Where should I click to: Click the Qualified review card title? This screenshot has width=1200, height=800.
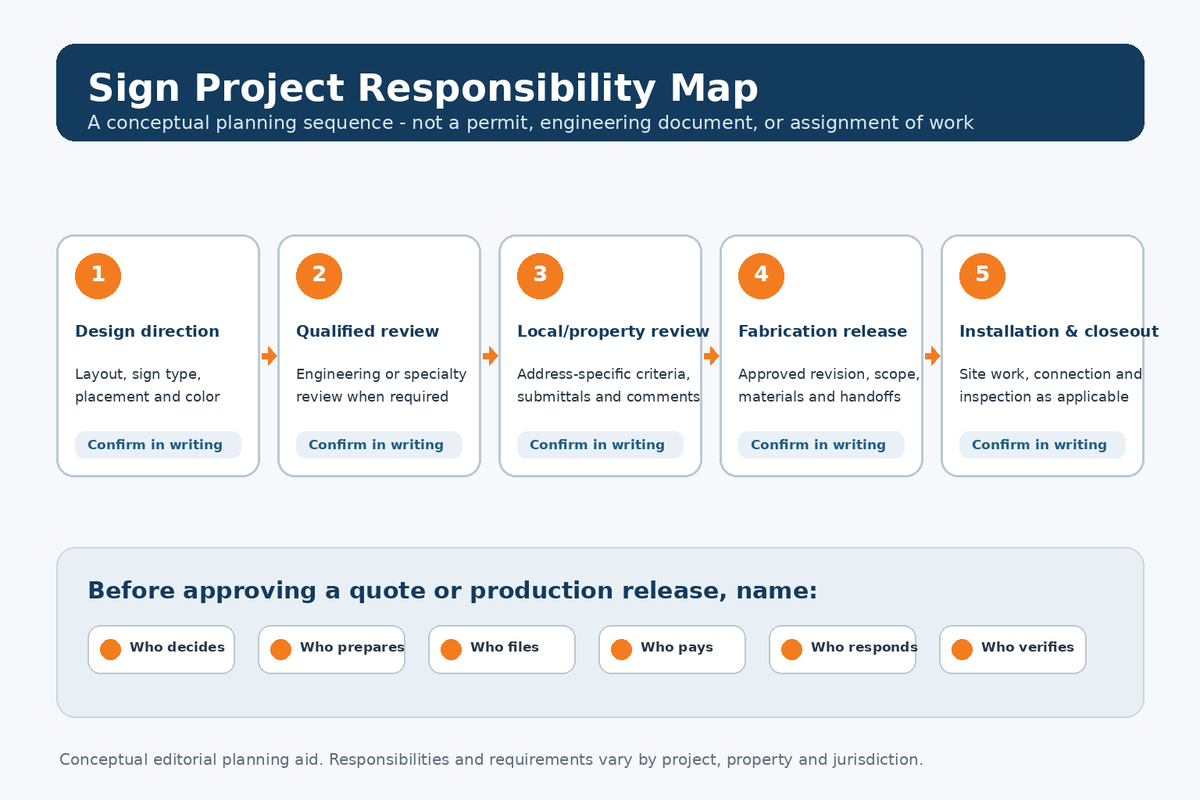(x=367, y=331)
